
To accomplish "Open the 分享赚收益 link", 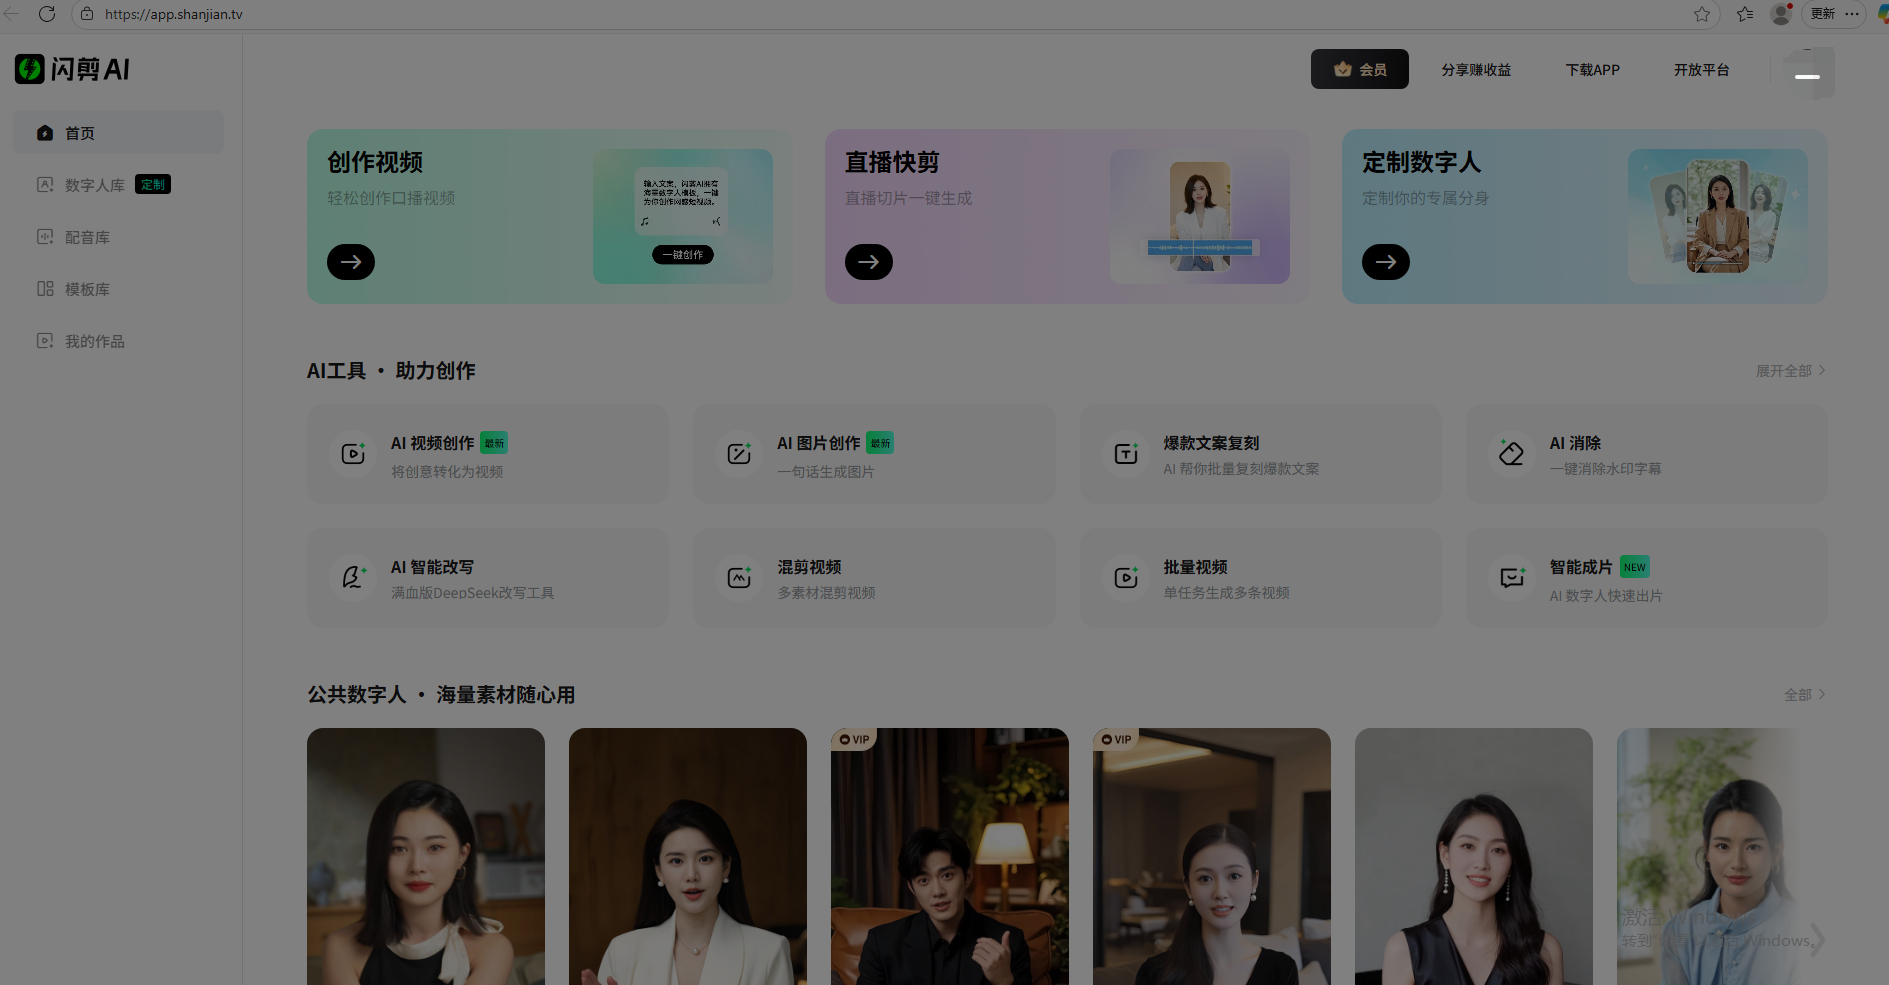I will [x=1476, y=70].
